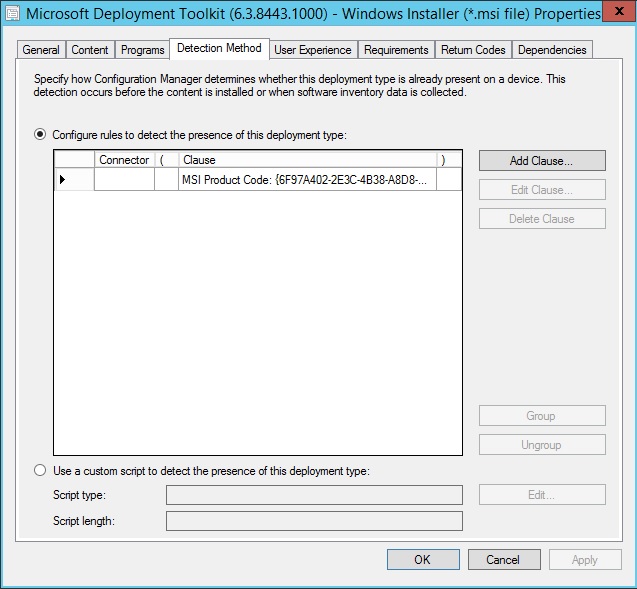This screenshot has height=589, width=637.
Task: Click the Detection Method tab
Action: tap(219, 48)
